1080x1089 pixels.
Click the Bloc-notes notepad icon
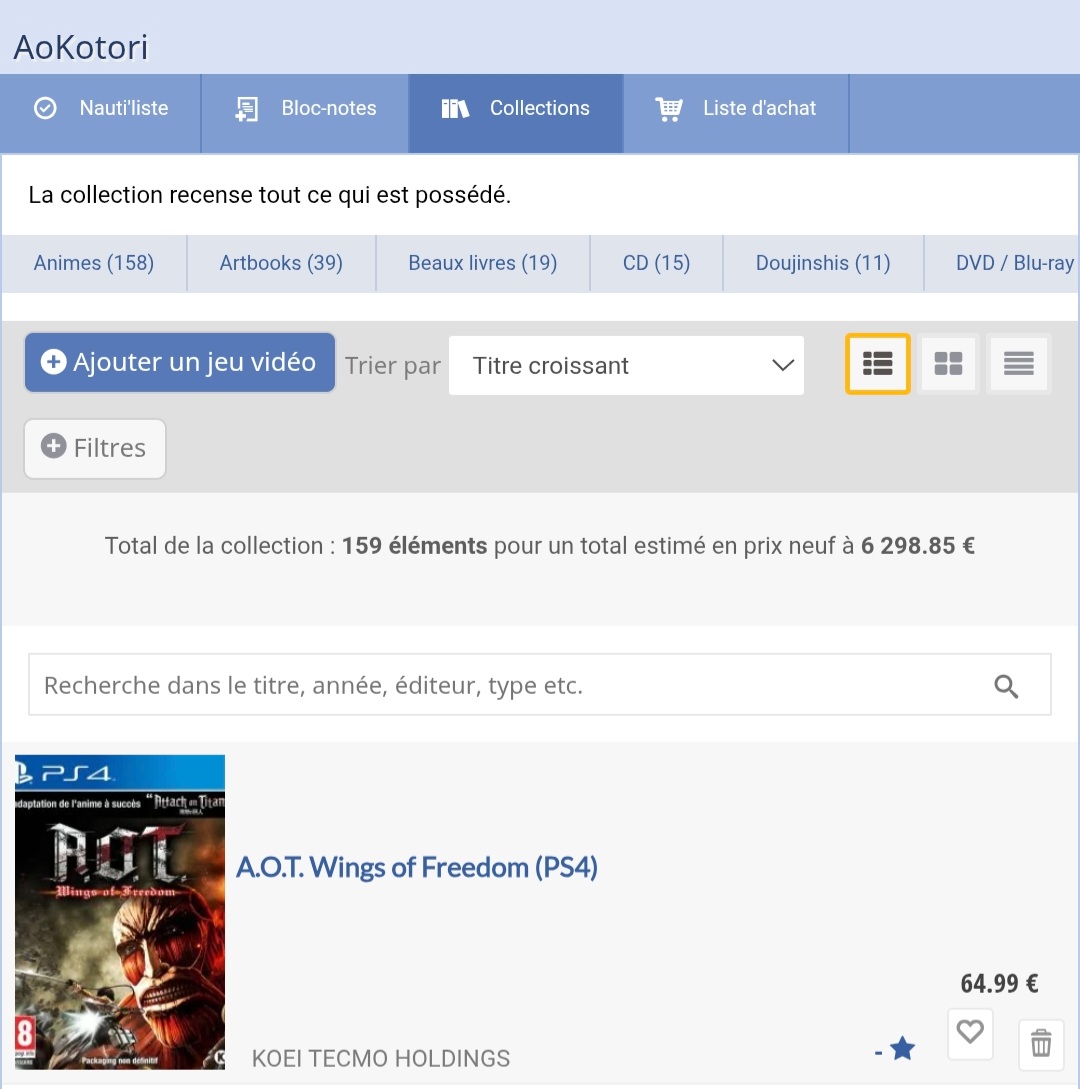tap(246, 109)
